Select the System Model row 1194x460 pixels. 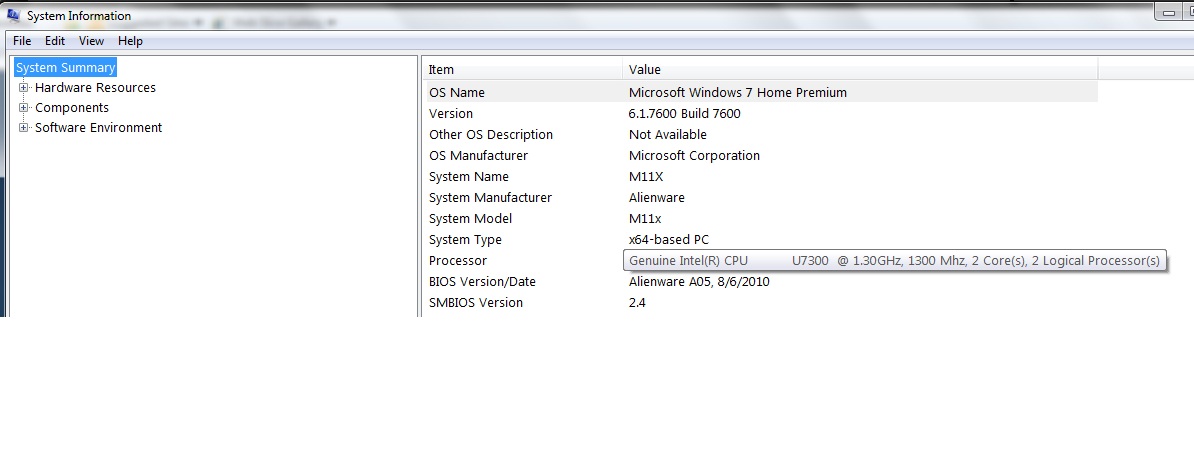[761, 219]
